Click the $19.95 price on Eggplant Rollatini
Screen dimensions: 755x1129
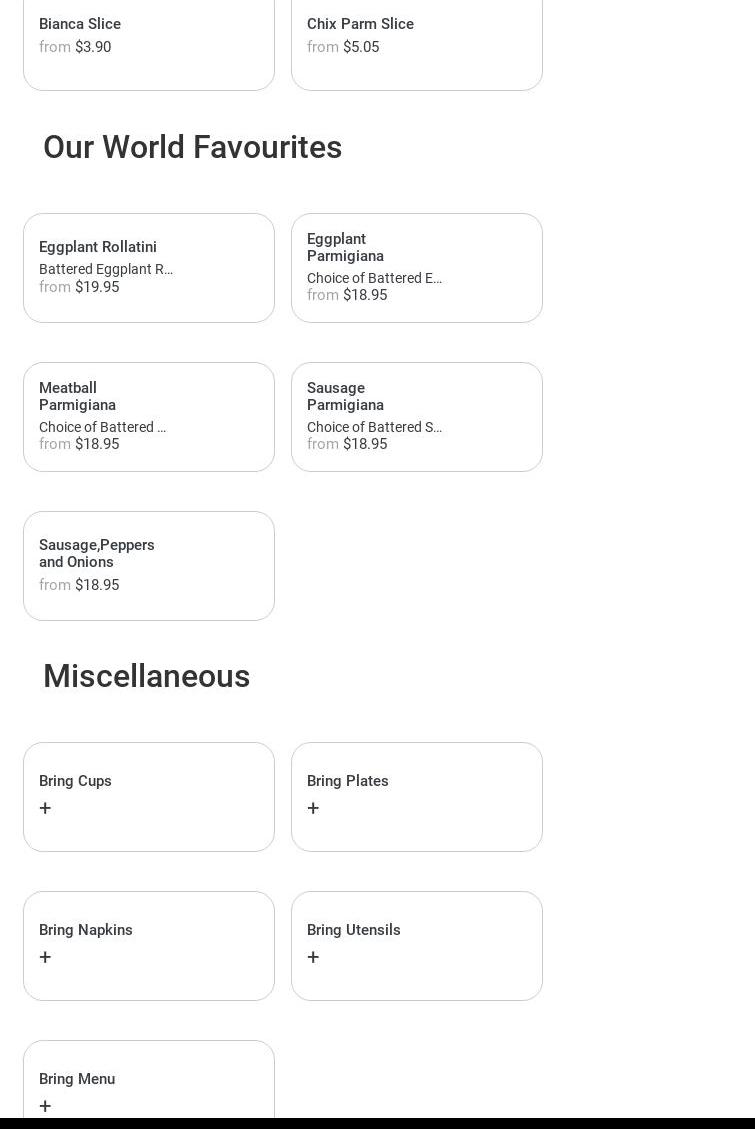click(x=97, y=287)
